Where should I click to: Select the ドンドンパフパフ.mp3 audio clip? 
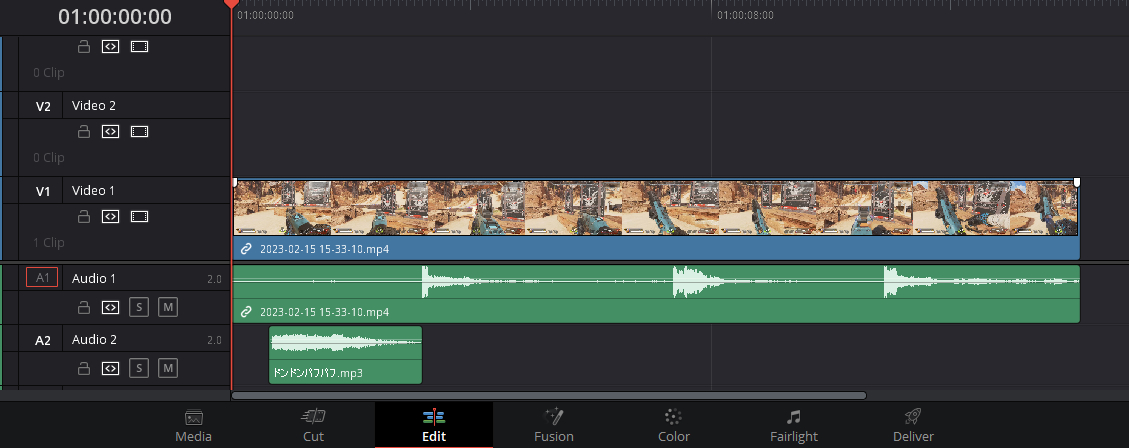pyautogui.click(x=345, y=355)
